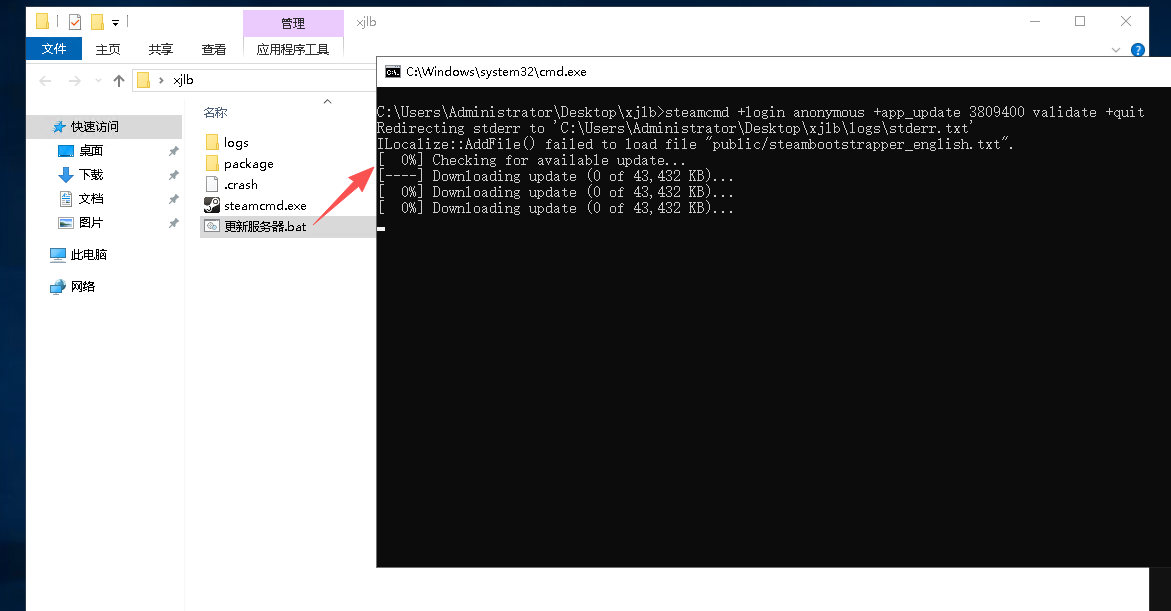Viewport: 1171px width, 611px height.
Task: Click the properties checkmark icon in quick access toolbar
Action: pos(75,21)
